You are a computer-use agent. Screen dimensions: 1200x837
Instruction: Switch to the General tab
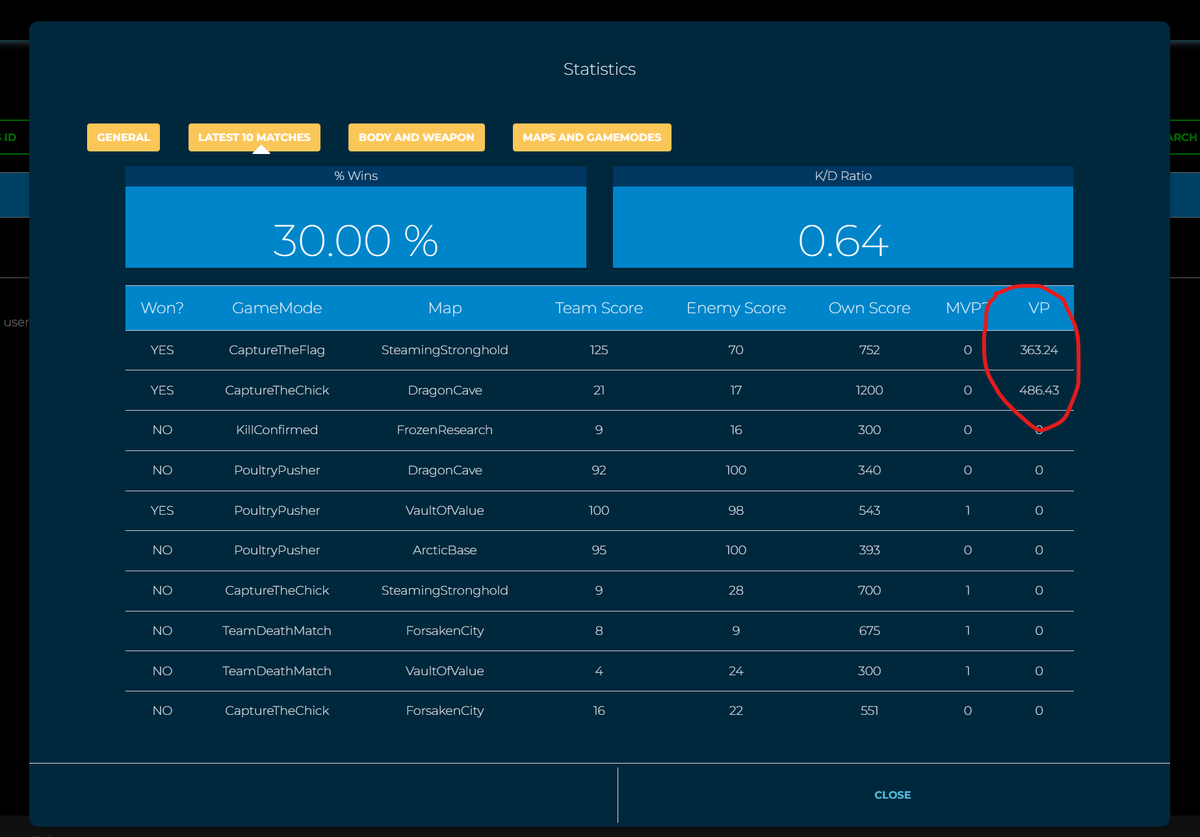(124, 137)
